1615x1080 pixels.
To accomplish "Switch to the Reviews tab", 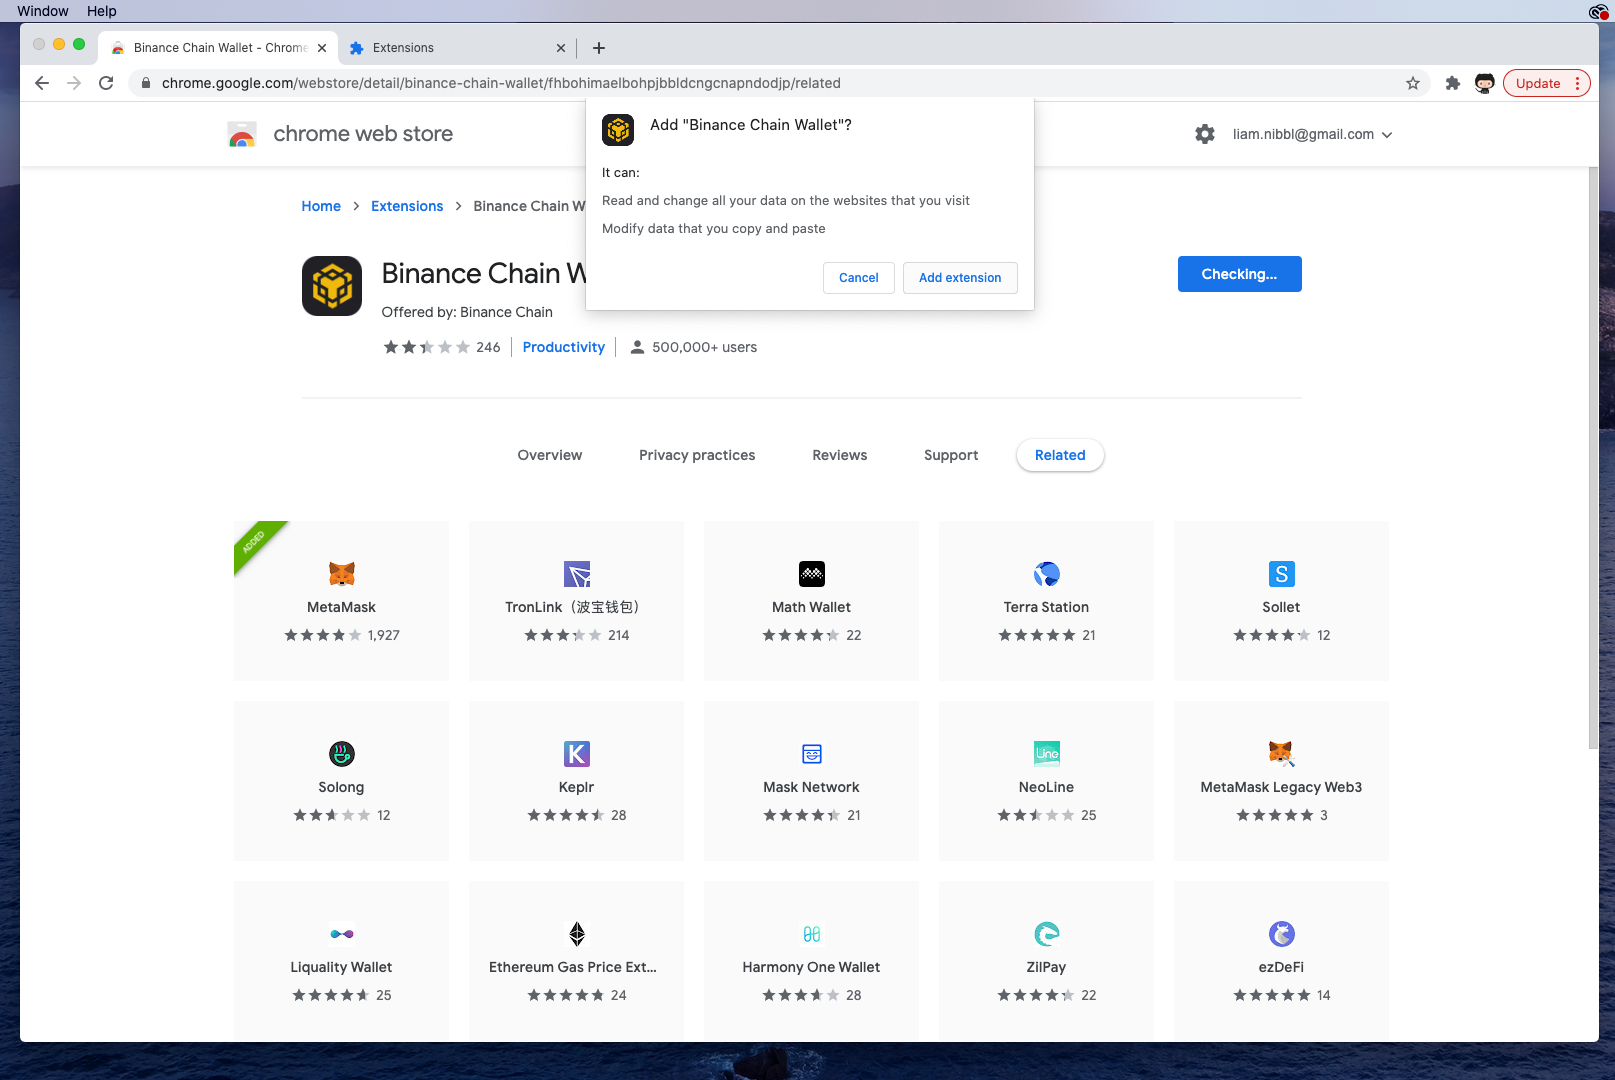I will tap(840, 455).
